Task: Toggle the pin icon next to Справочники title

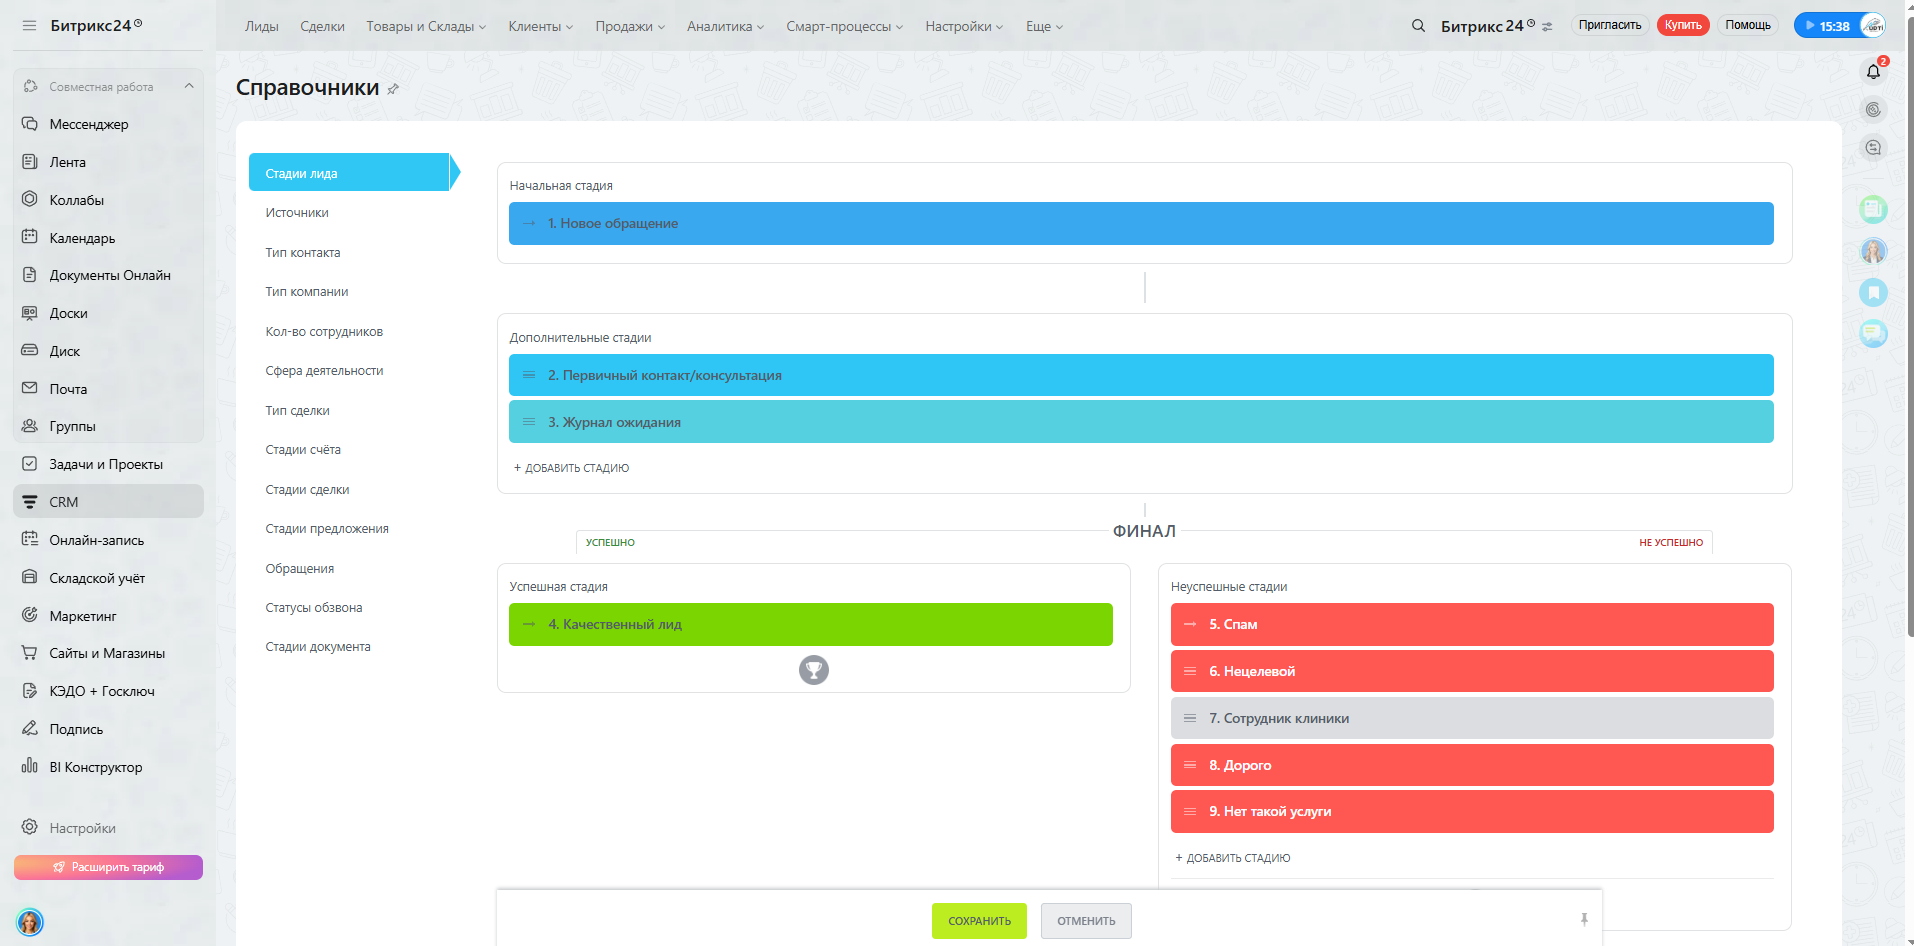Action: point(393,89)
